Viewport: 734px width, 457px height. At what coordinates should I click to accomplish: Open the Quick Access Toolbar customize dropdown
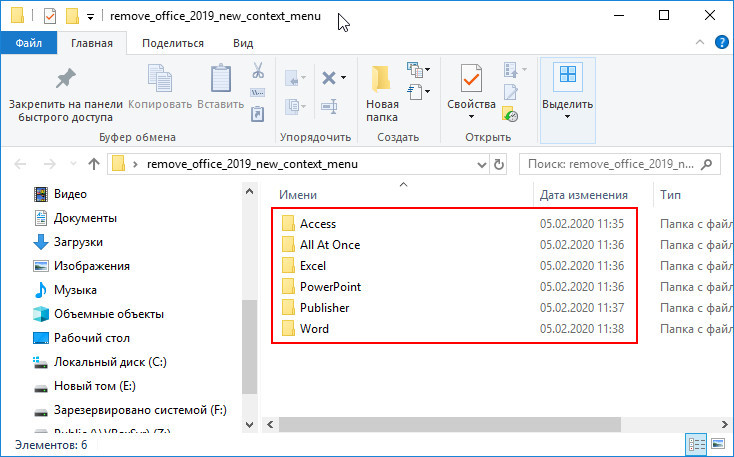(90, 17)
